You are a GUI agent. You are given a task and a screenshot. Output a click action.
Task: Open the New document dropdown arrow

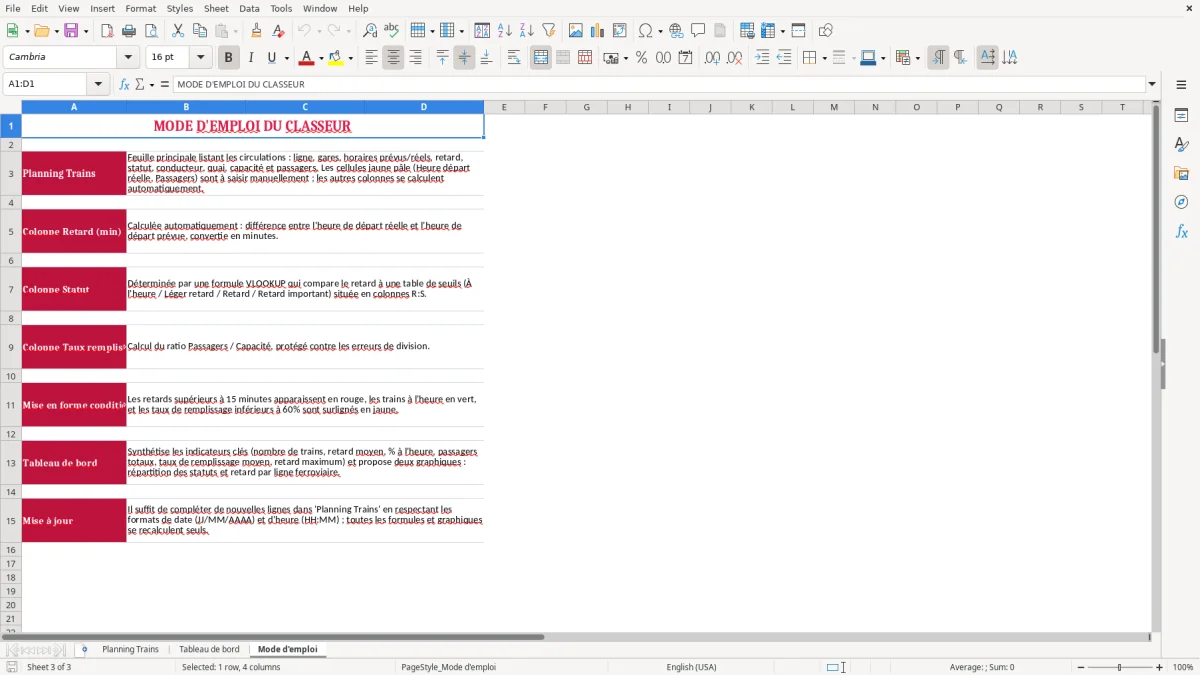[26, 31]
